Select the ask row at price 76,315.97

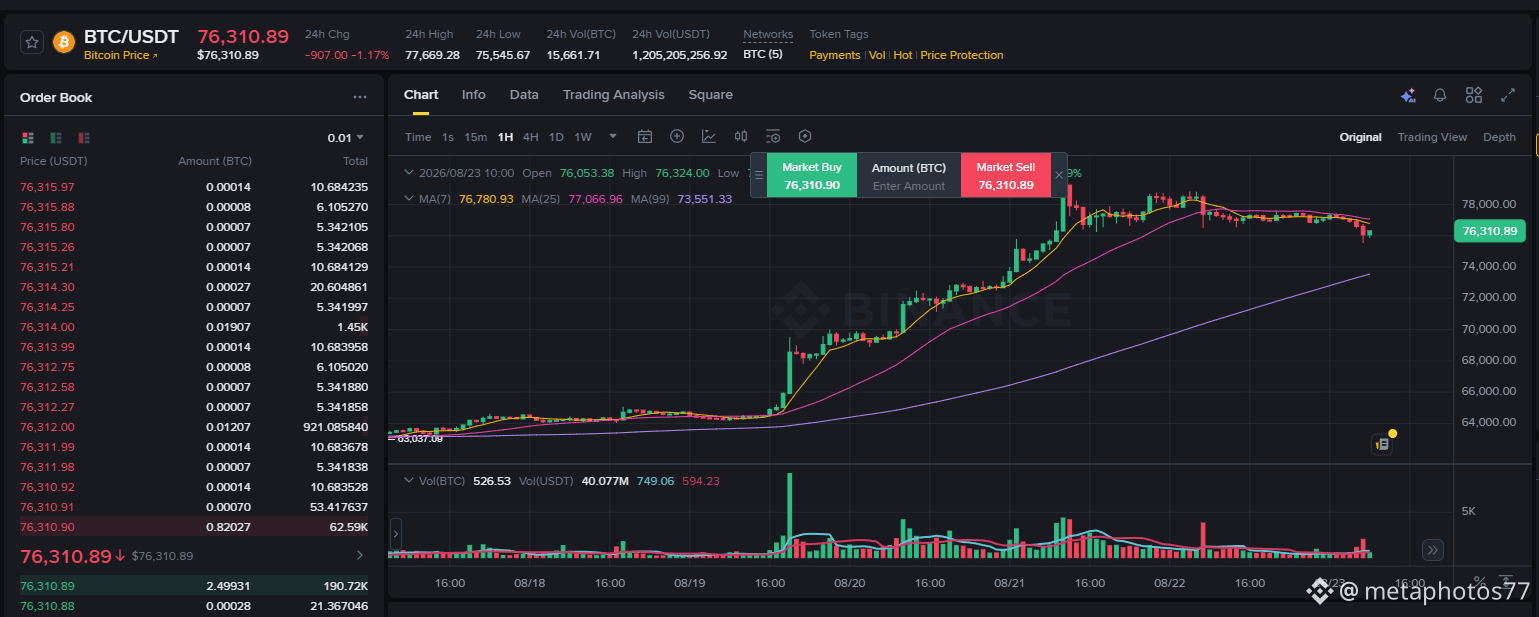click(x=194, y=187)
